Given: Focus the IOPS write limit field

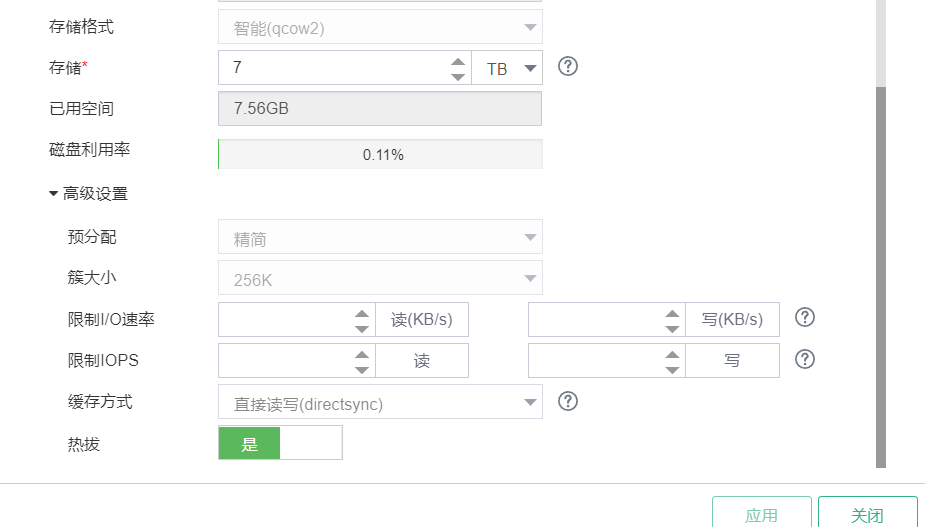Looking at the screenshot, I should tap(594, 361).
